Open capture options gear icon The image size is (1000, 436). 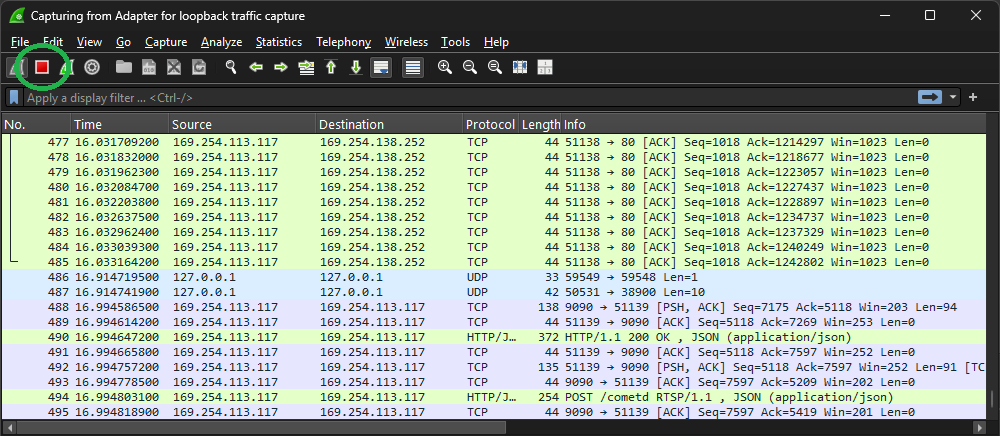(92, 67)
